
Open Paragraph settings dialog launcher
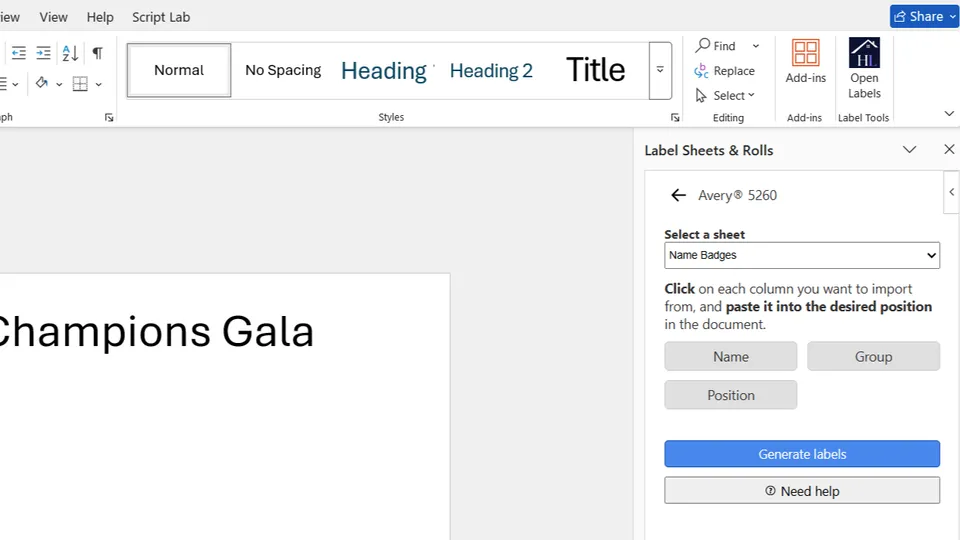click(x=109, y=118)
